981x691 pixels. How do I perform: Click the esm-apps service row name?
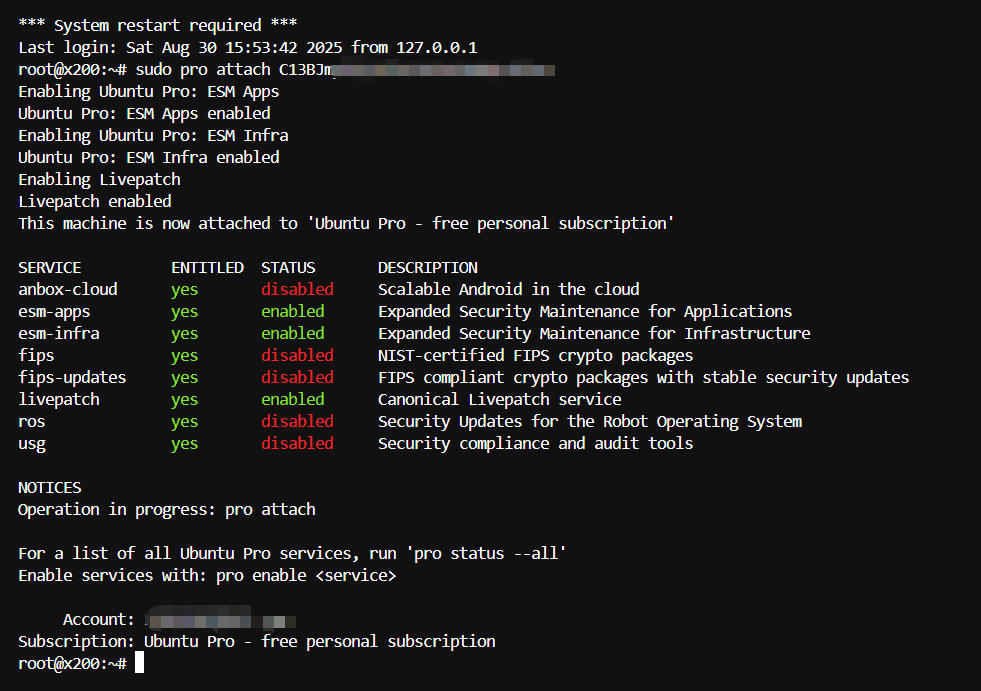54,312
